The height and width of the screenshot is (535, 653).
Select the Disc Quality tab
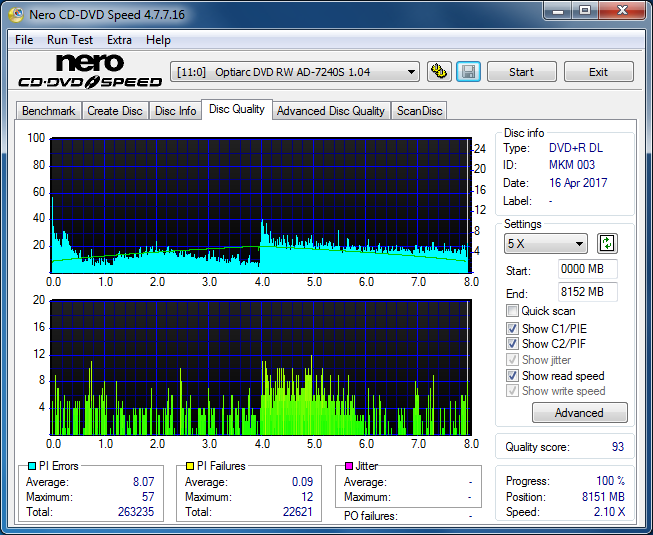click(x=237, y=109)
